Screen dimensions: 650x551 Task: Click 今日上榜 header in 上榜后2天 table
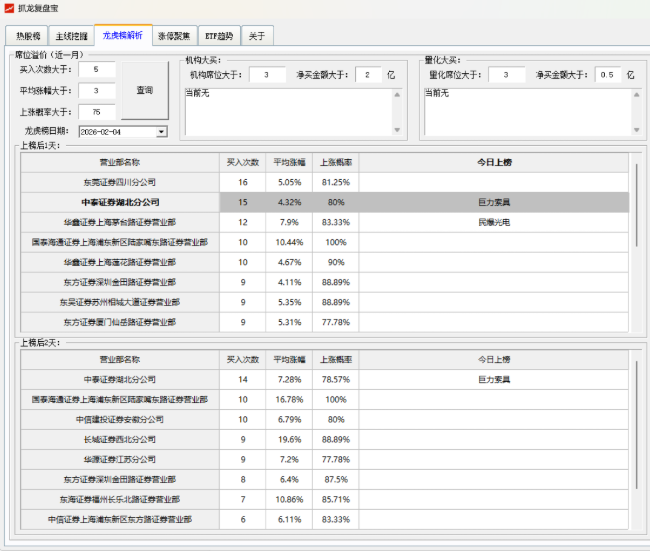[494, 360]
